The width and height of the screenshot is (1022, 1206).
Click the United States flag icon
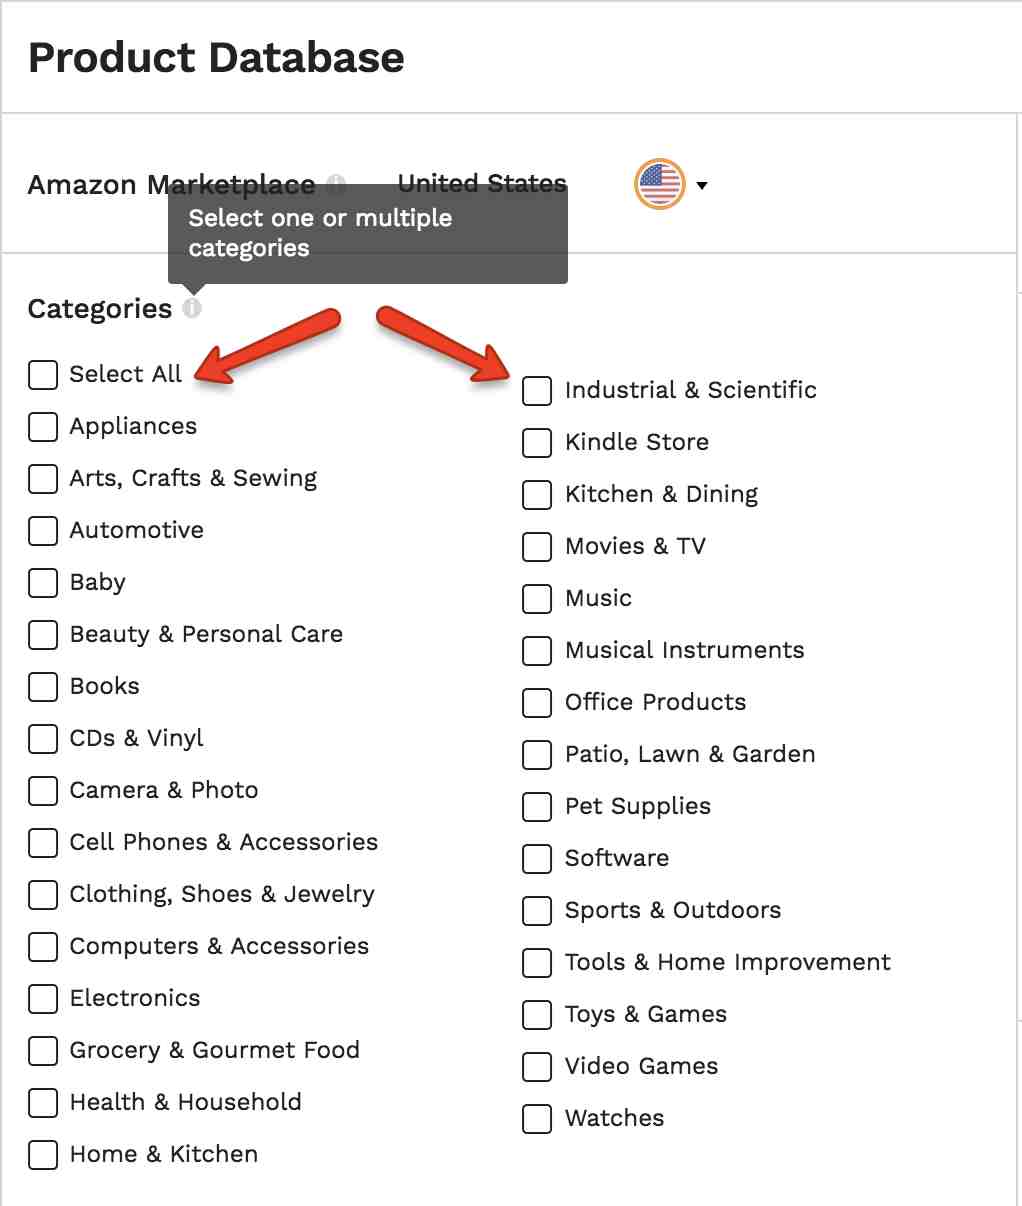660,184
